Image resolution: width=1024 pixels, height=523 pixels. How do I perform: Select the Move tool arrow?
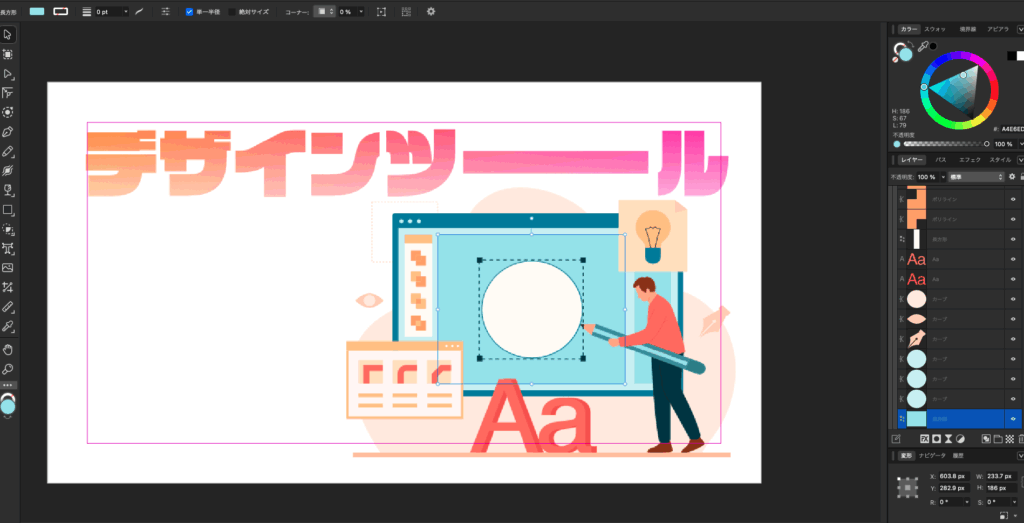pyautogui.click(x=8, y=35)
